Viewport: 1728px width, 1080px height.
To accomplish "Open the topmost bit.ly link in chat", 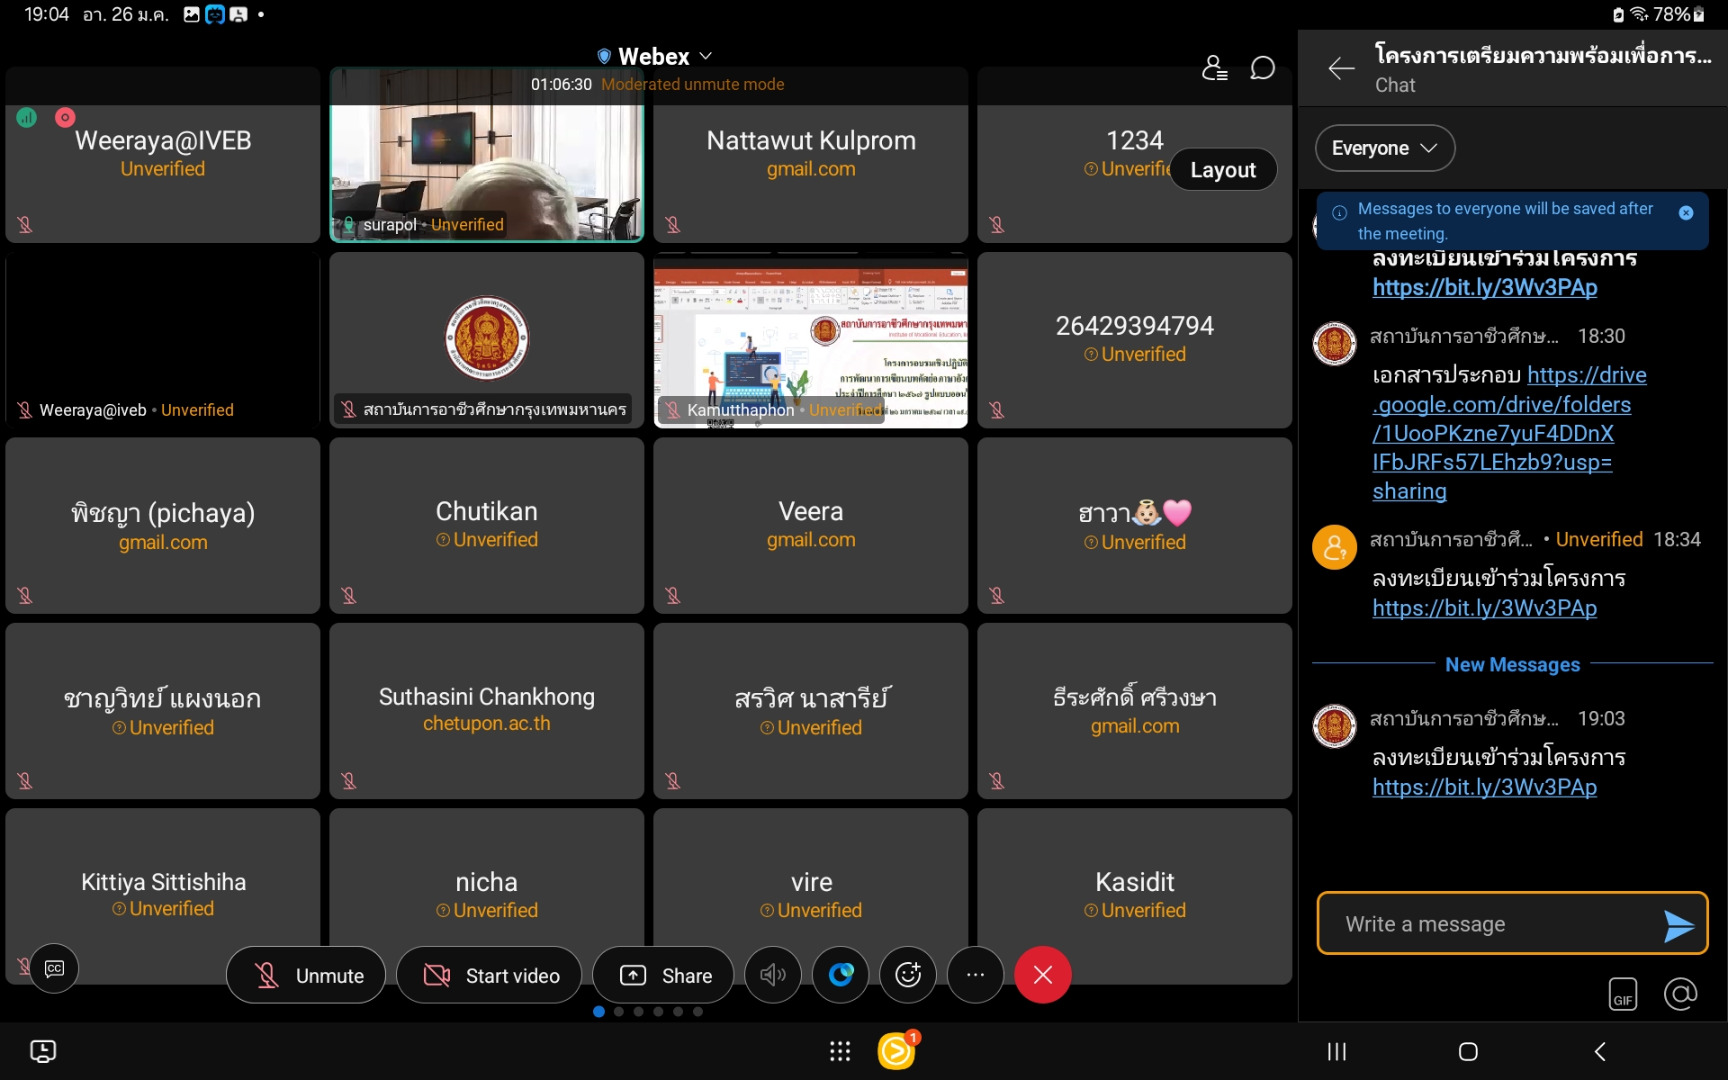I will click(x=1484, y=288).
